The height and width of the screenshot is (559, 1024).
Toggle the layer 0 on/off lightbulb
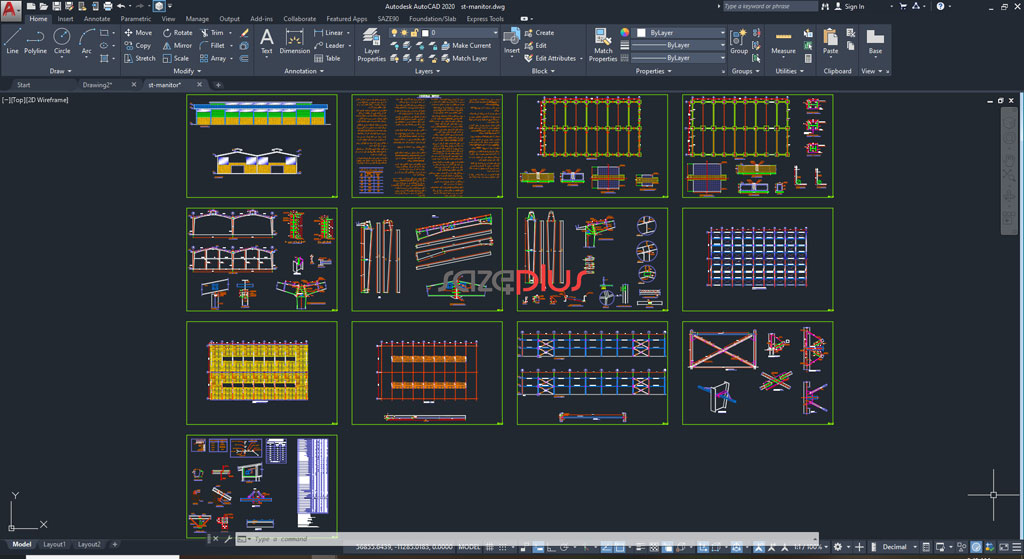pyautogui.click(x=394, y=33)
